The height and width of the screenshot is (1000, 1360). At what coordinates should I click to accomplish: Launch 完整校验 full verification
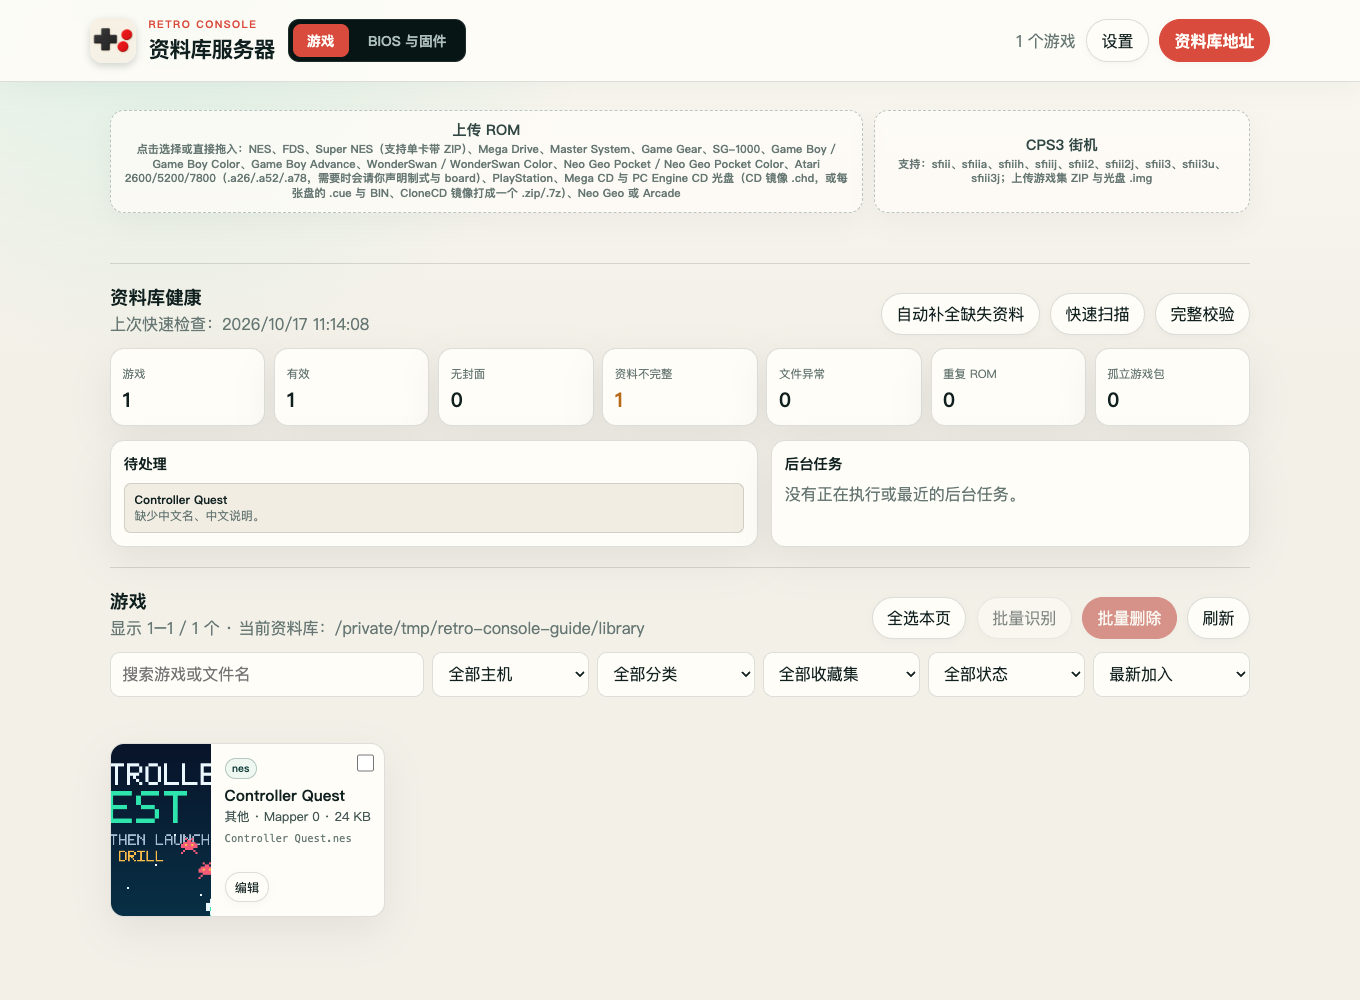pos(1202,314)
